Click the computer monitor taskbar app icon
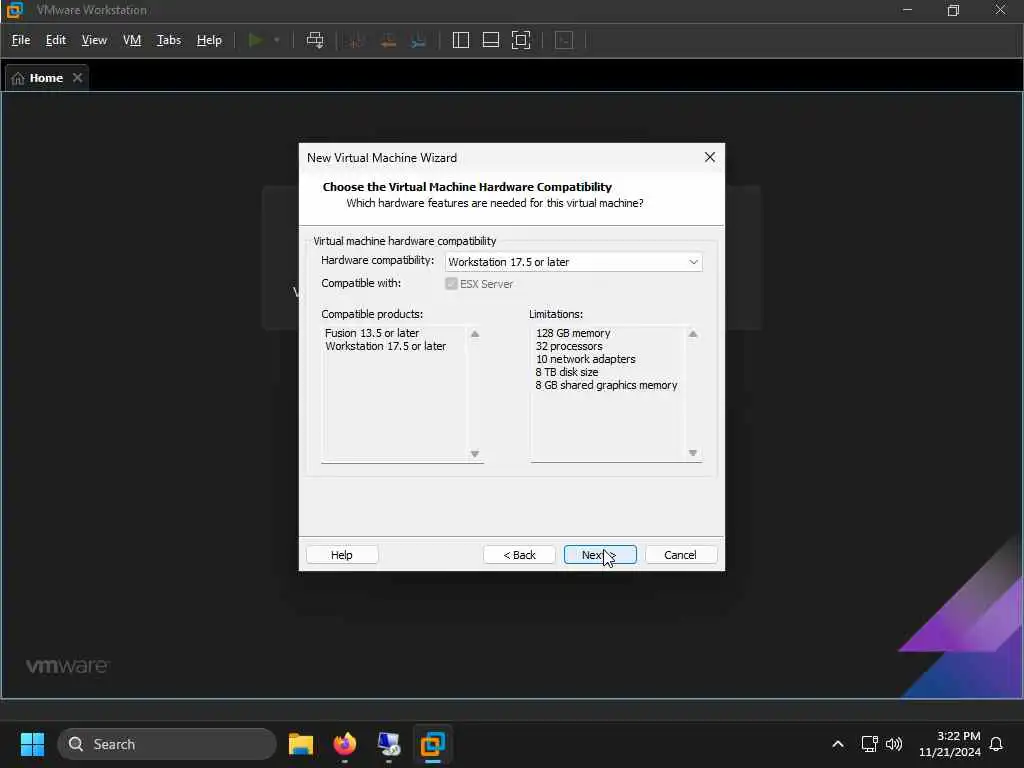This screenshot has height=768, width=1024. 389,744
